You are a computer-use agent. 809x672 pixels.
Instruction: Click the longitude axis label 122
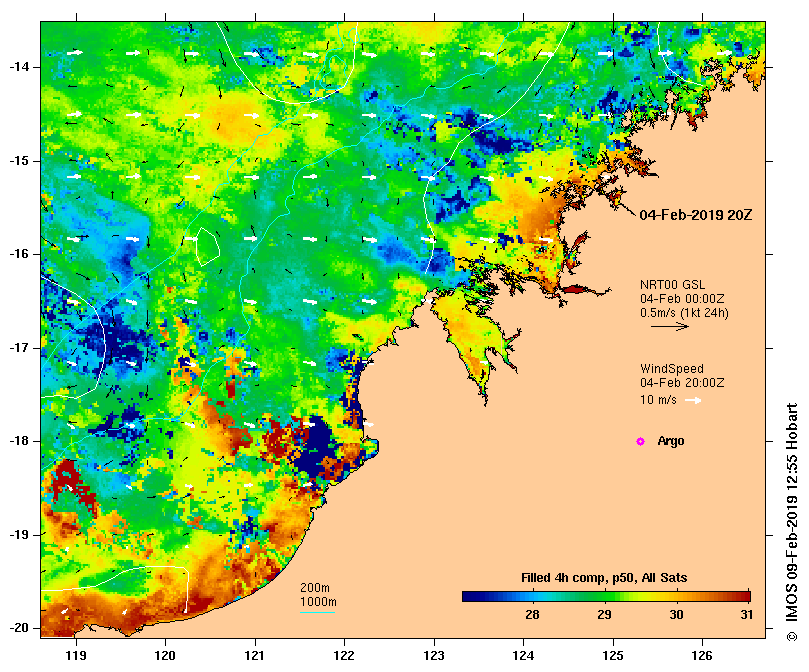tap(344, 656)
